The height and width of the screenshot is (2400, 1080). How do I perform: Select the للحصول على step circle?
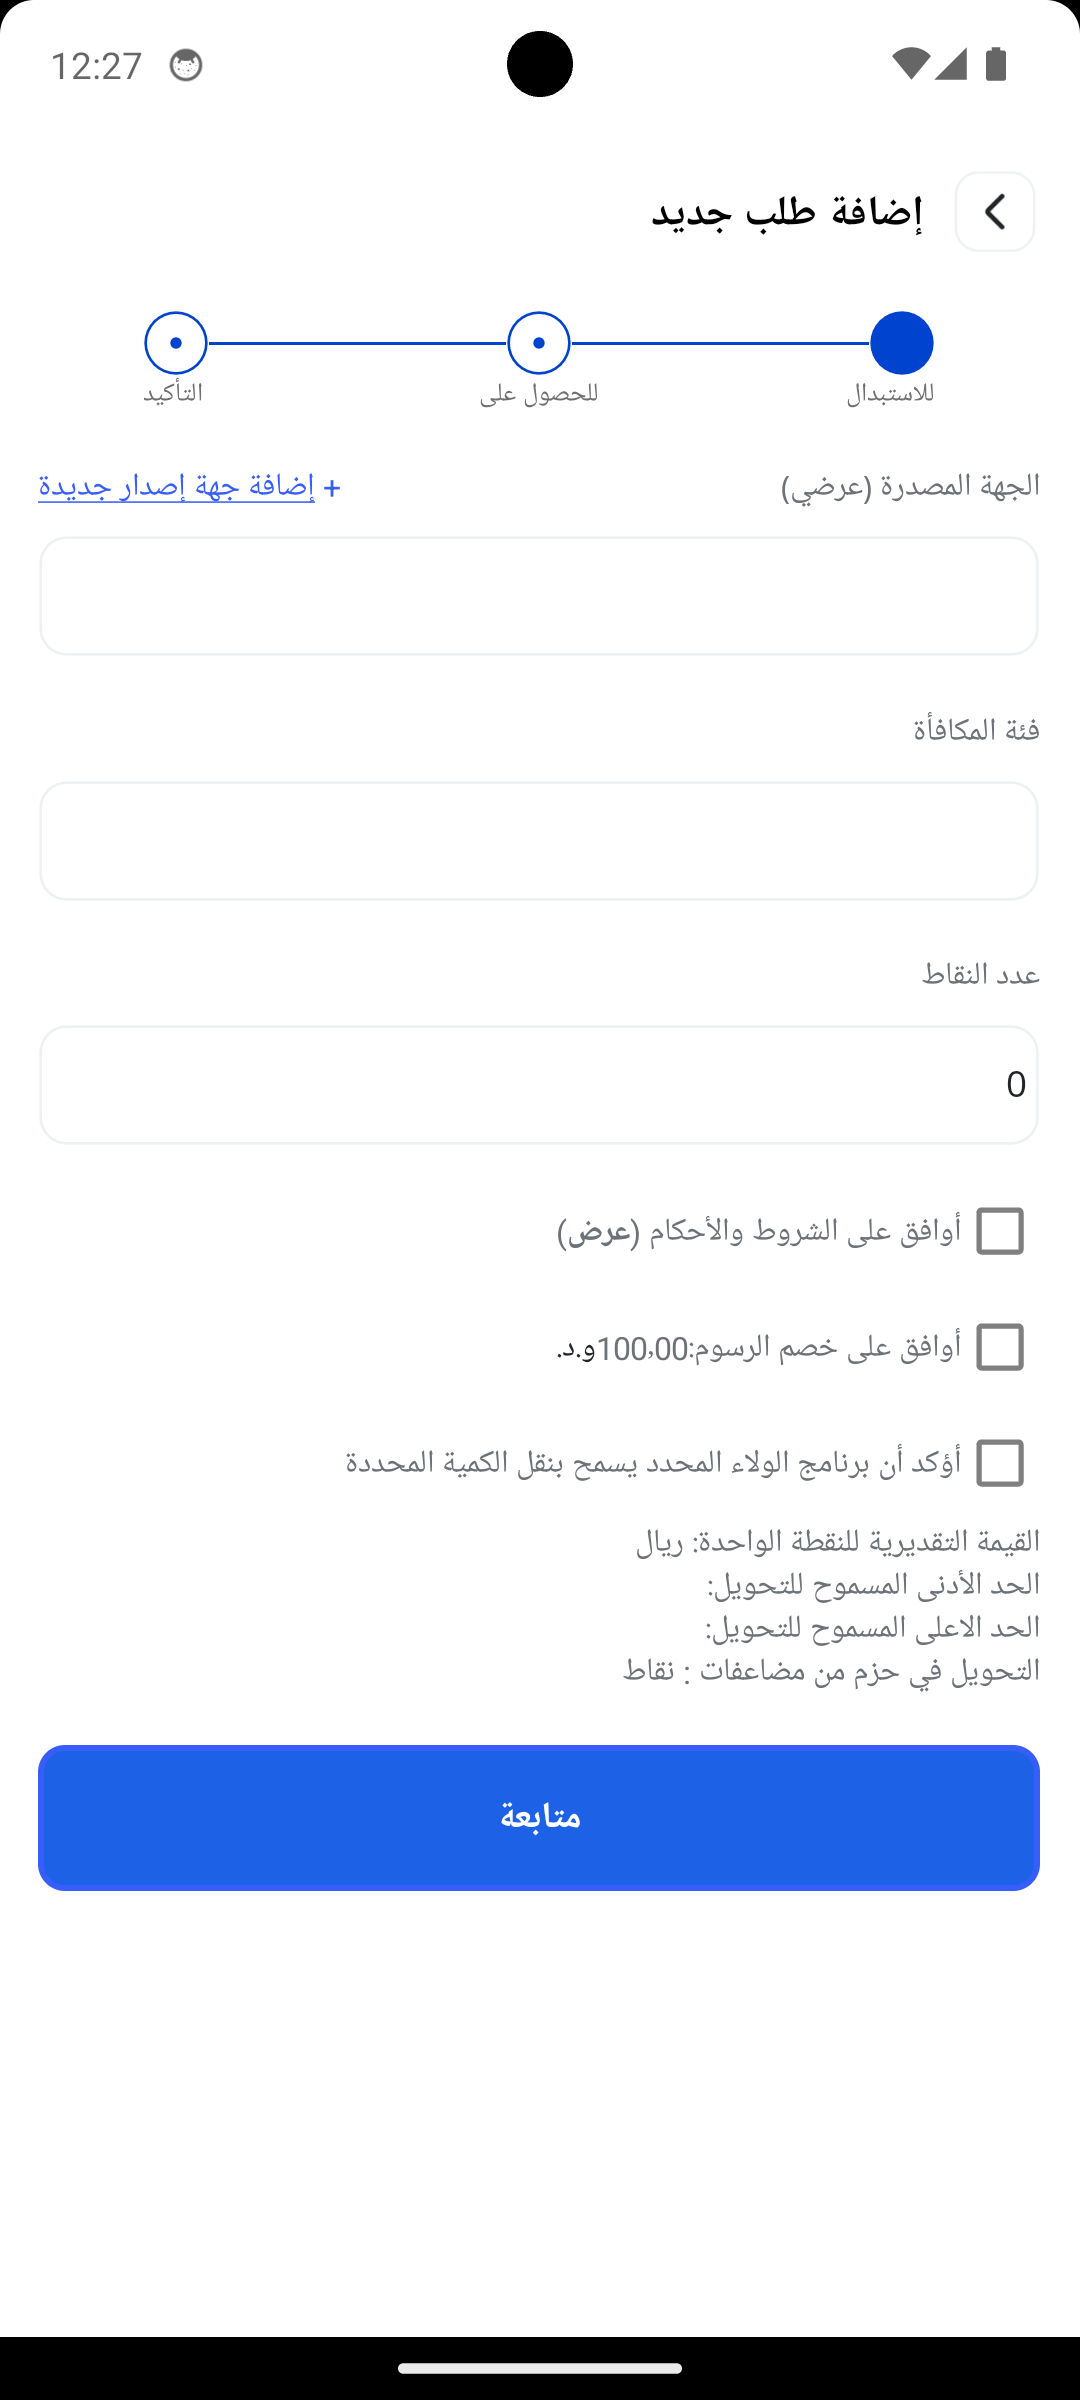(x=539, y=343)
